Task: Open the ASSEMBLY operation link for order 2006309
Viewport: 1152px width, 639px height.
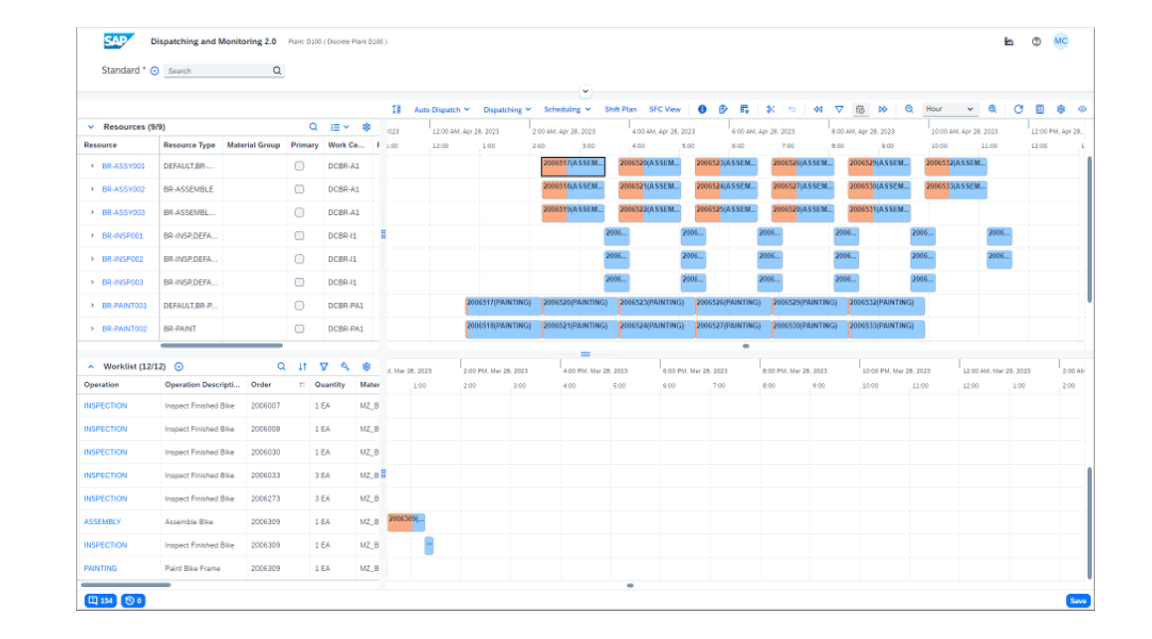Action: tap(104, 518)
